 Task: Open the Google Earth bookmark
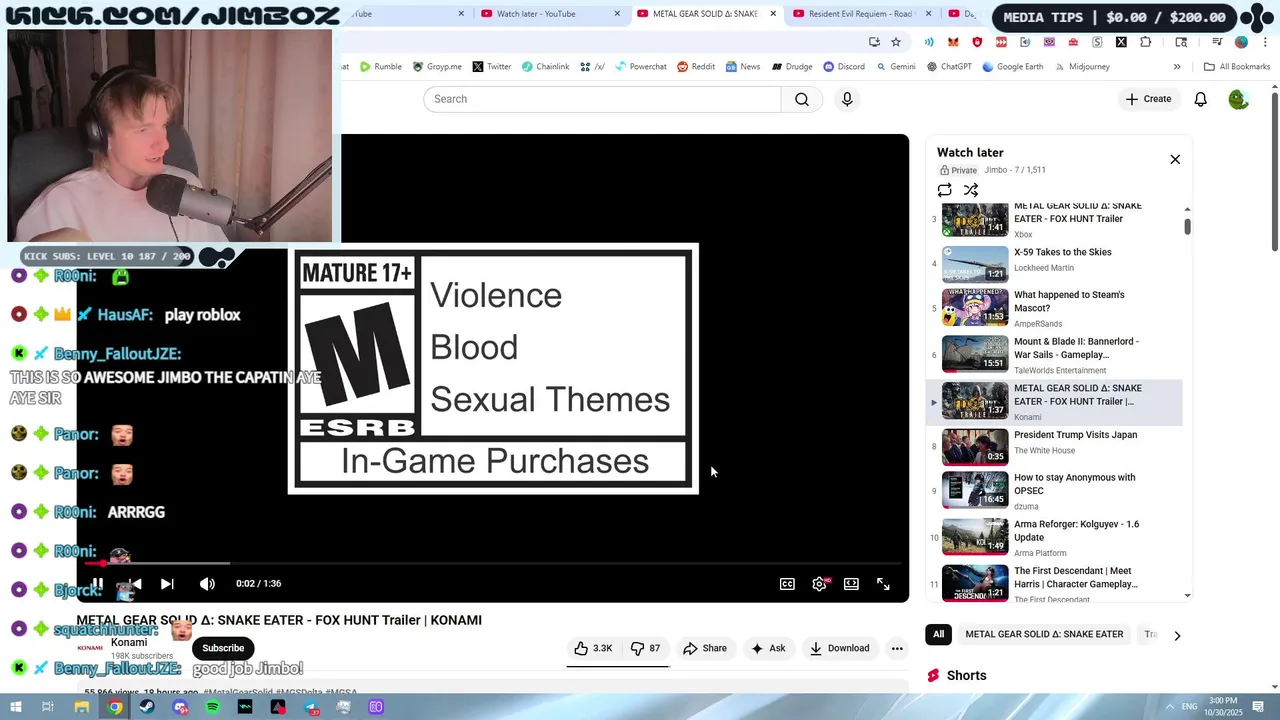tap(1012, 67)
